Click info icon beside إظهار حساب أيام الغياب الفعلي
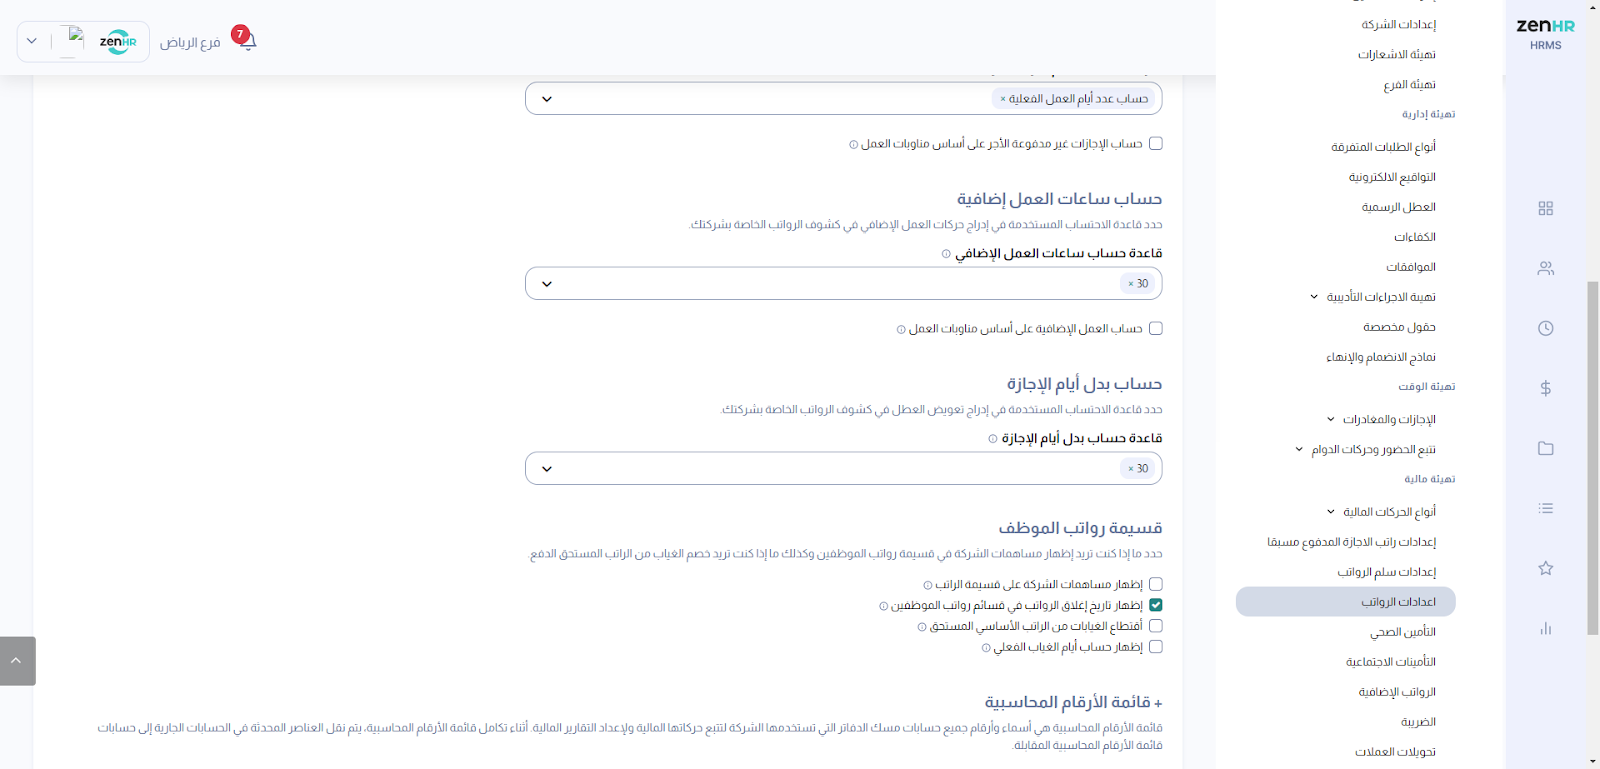The image size is (1600, 769). [x=986, y=648]
